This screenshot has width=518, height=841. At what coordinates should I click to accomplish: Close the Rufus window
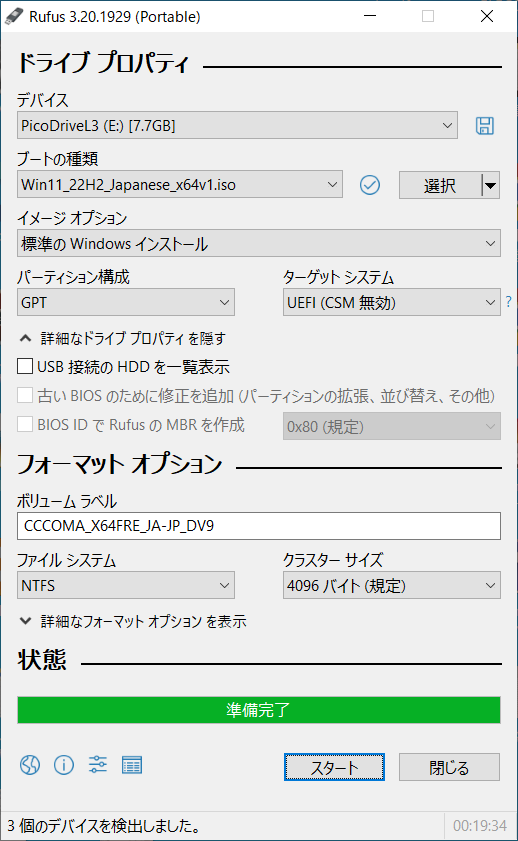pos(487,16)
